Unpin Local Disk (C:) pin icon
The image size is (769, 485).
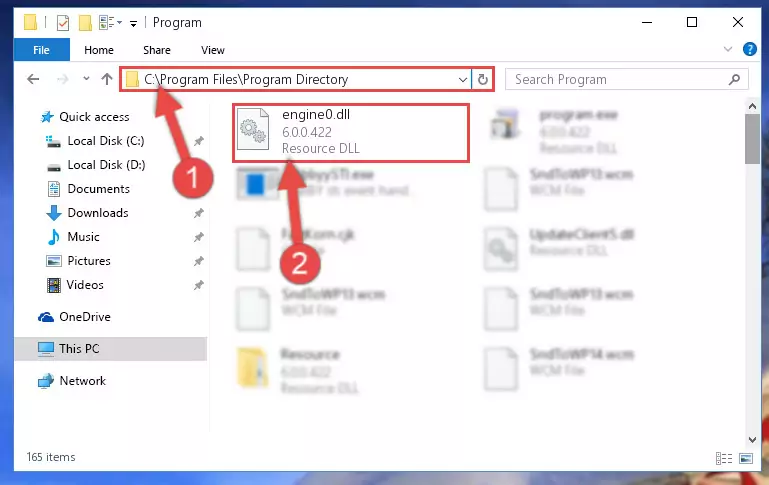199,141
